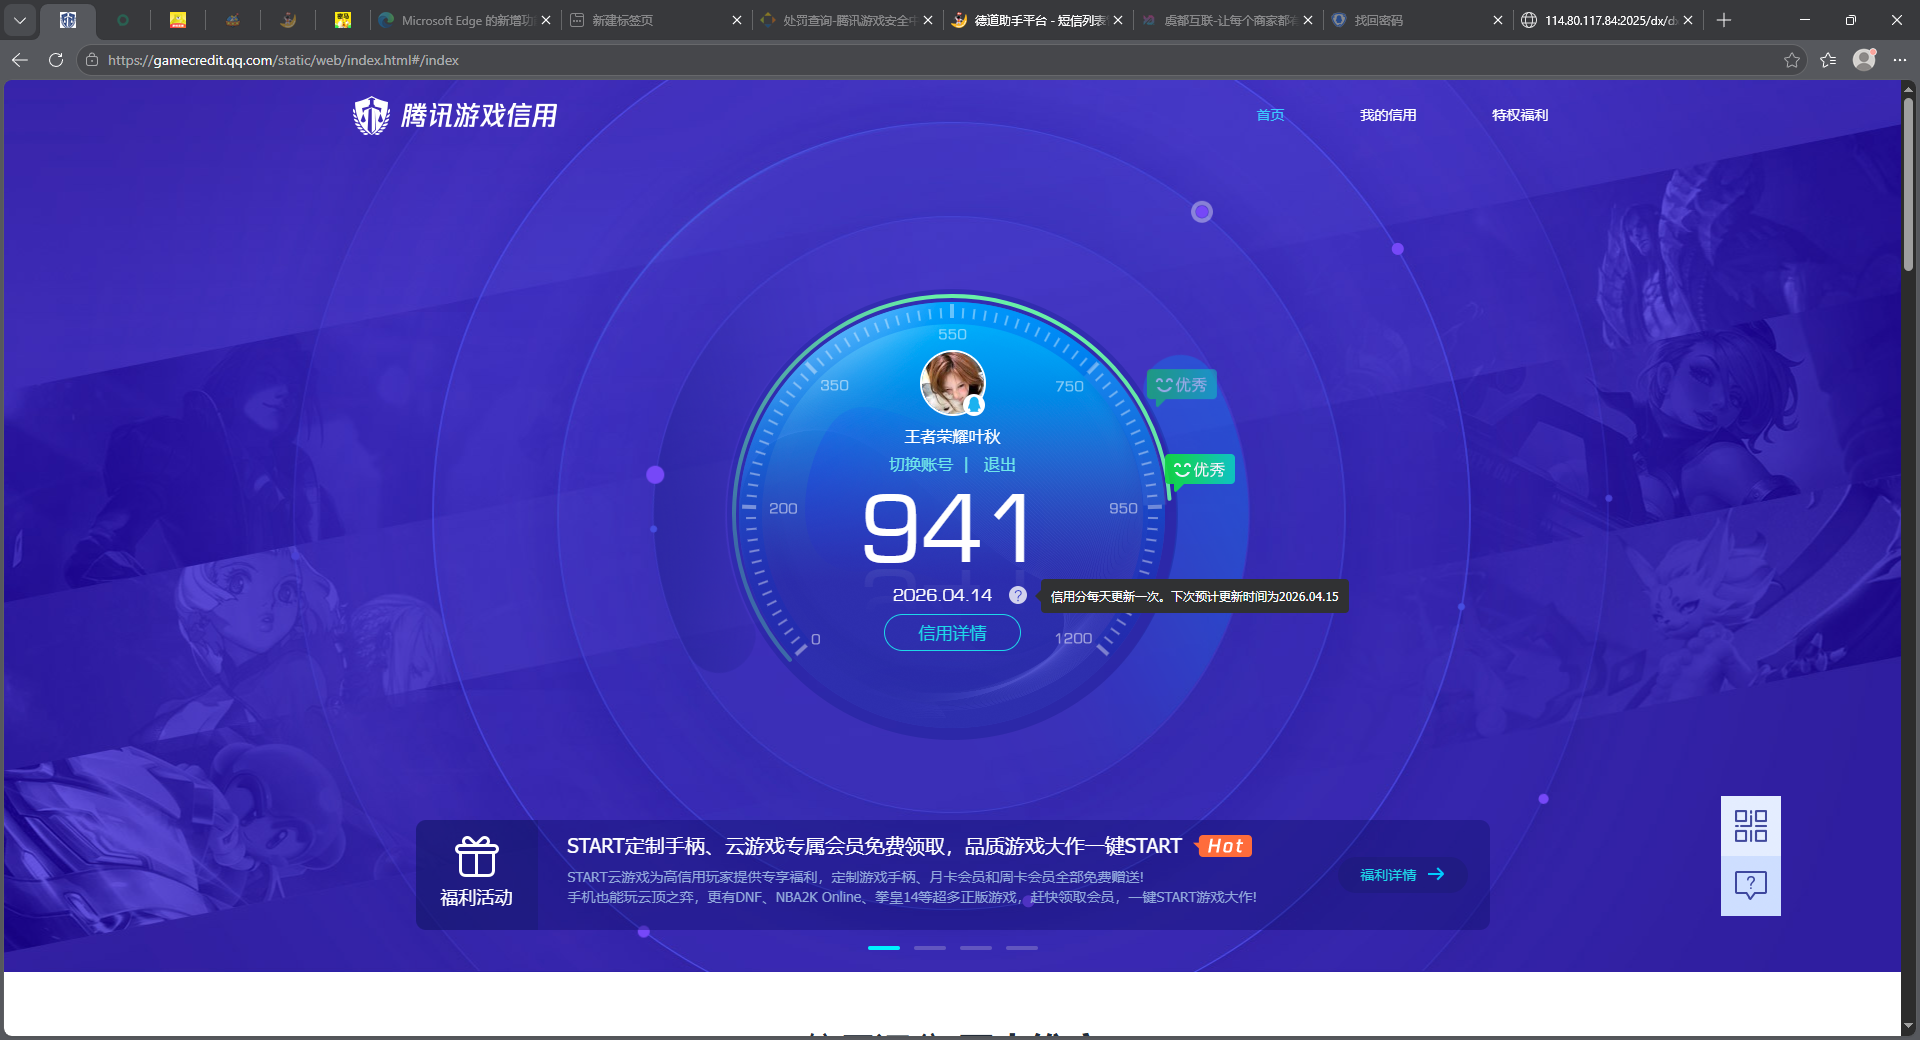Click the 福利活动 gift icon
The image size is (1920, 1040).
[477, 858]
